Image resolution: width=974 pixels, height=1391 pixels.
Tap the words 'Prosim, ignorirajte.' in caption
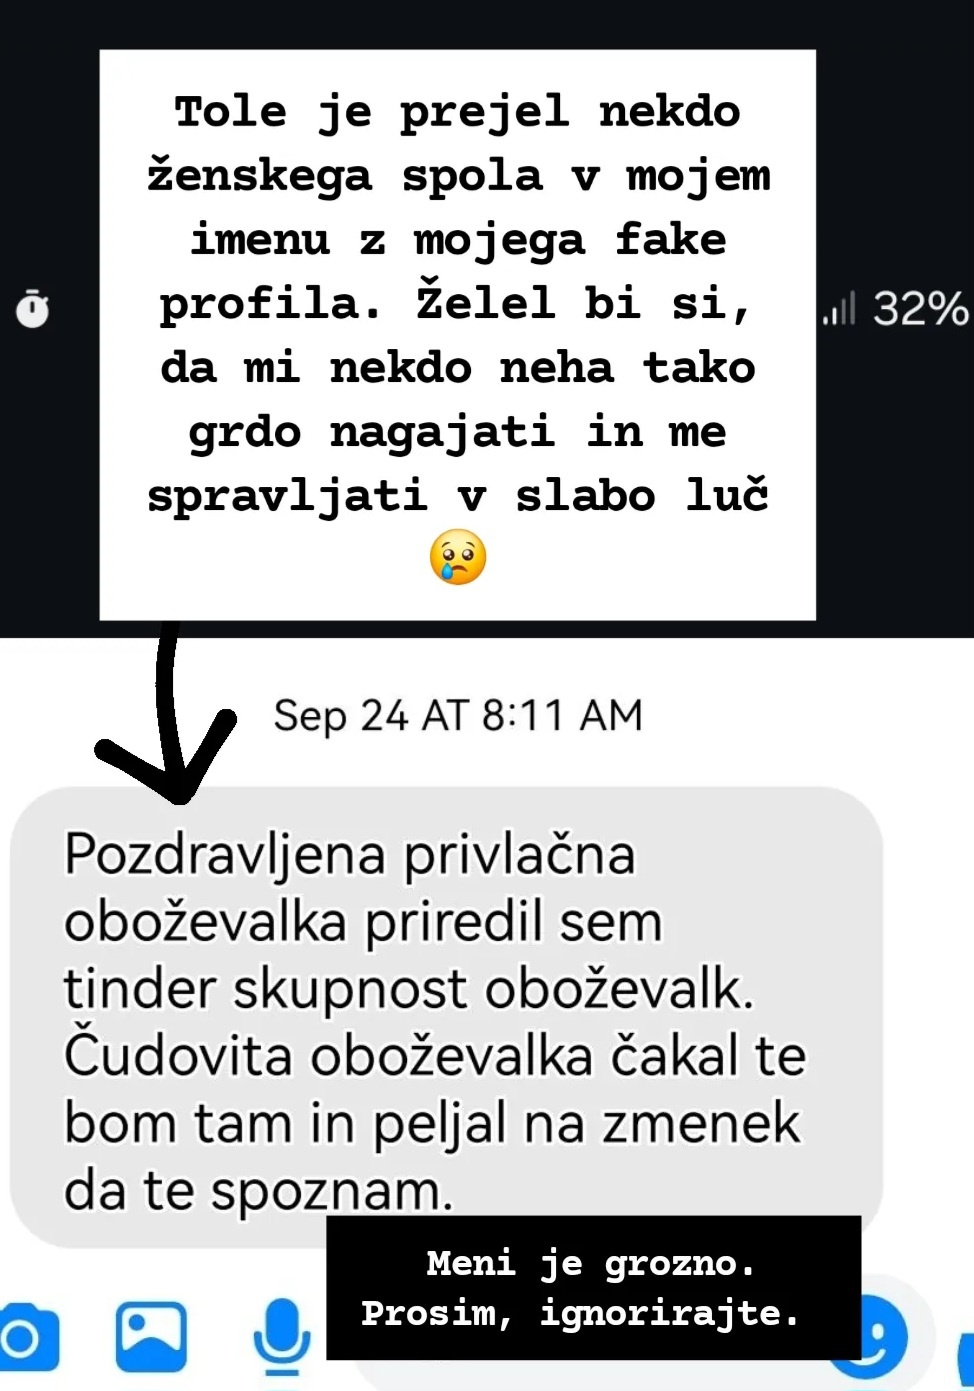pos(581,1313)
